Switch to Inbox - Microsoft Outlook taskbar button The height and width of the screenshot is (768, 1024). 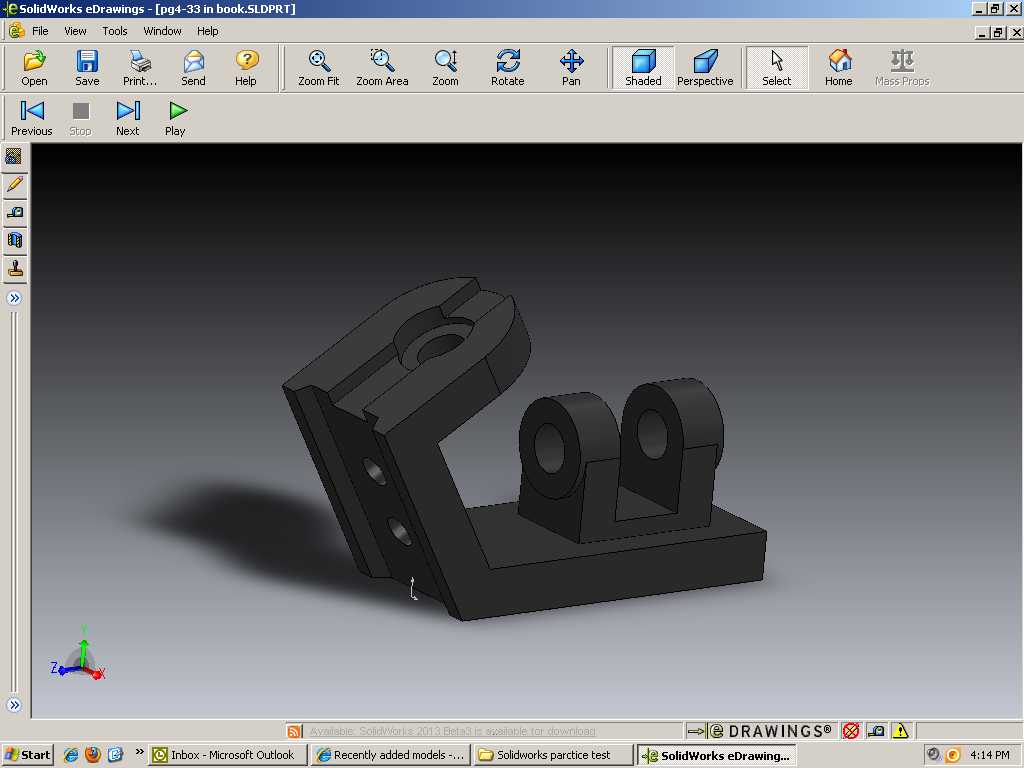click(227, 755)
